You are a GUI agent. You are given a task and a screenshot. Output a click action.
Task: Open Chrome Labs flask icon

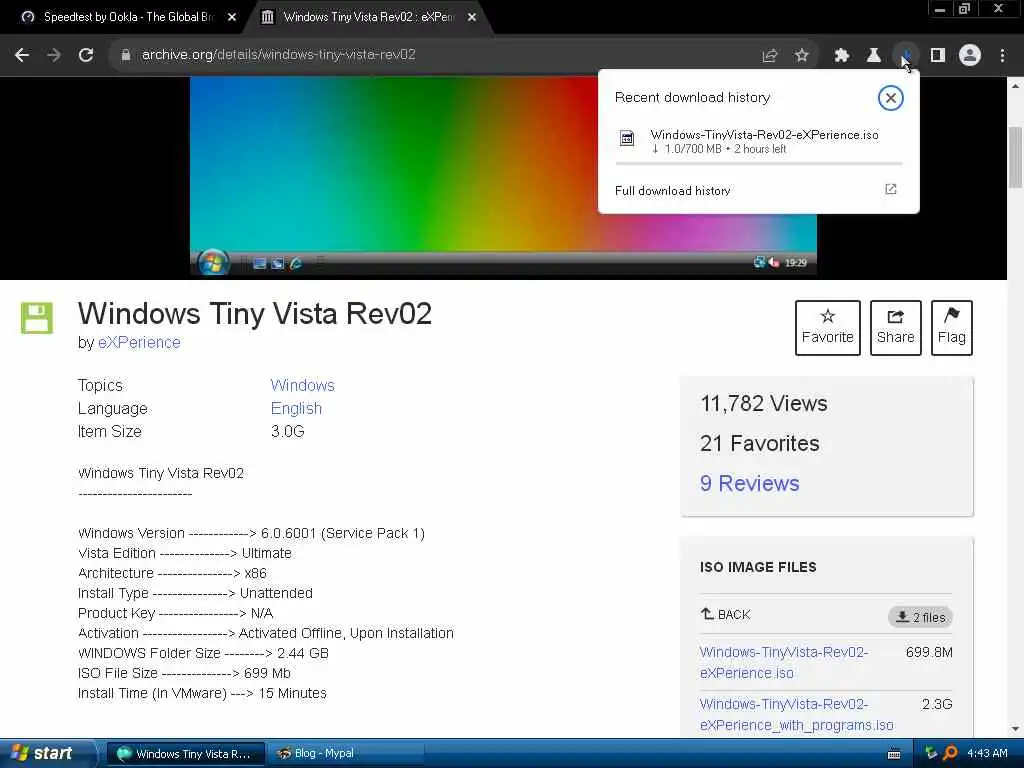click(x=873, y=56)
